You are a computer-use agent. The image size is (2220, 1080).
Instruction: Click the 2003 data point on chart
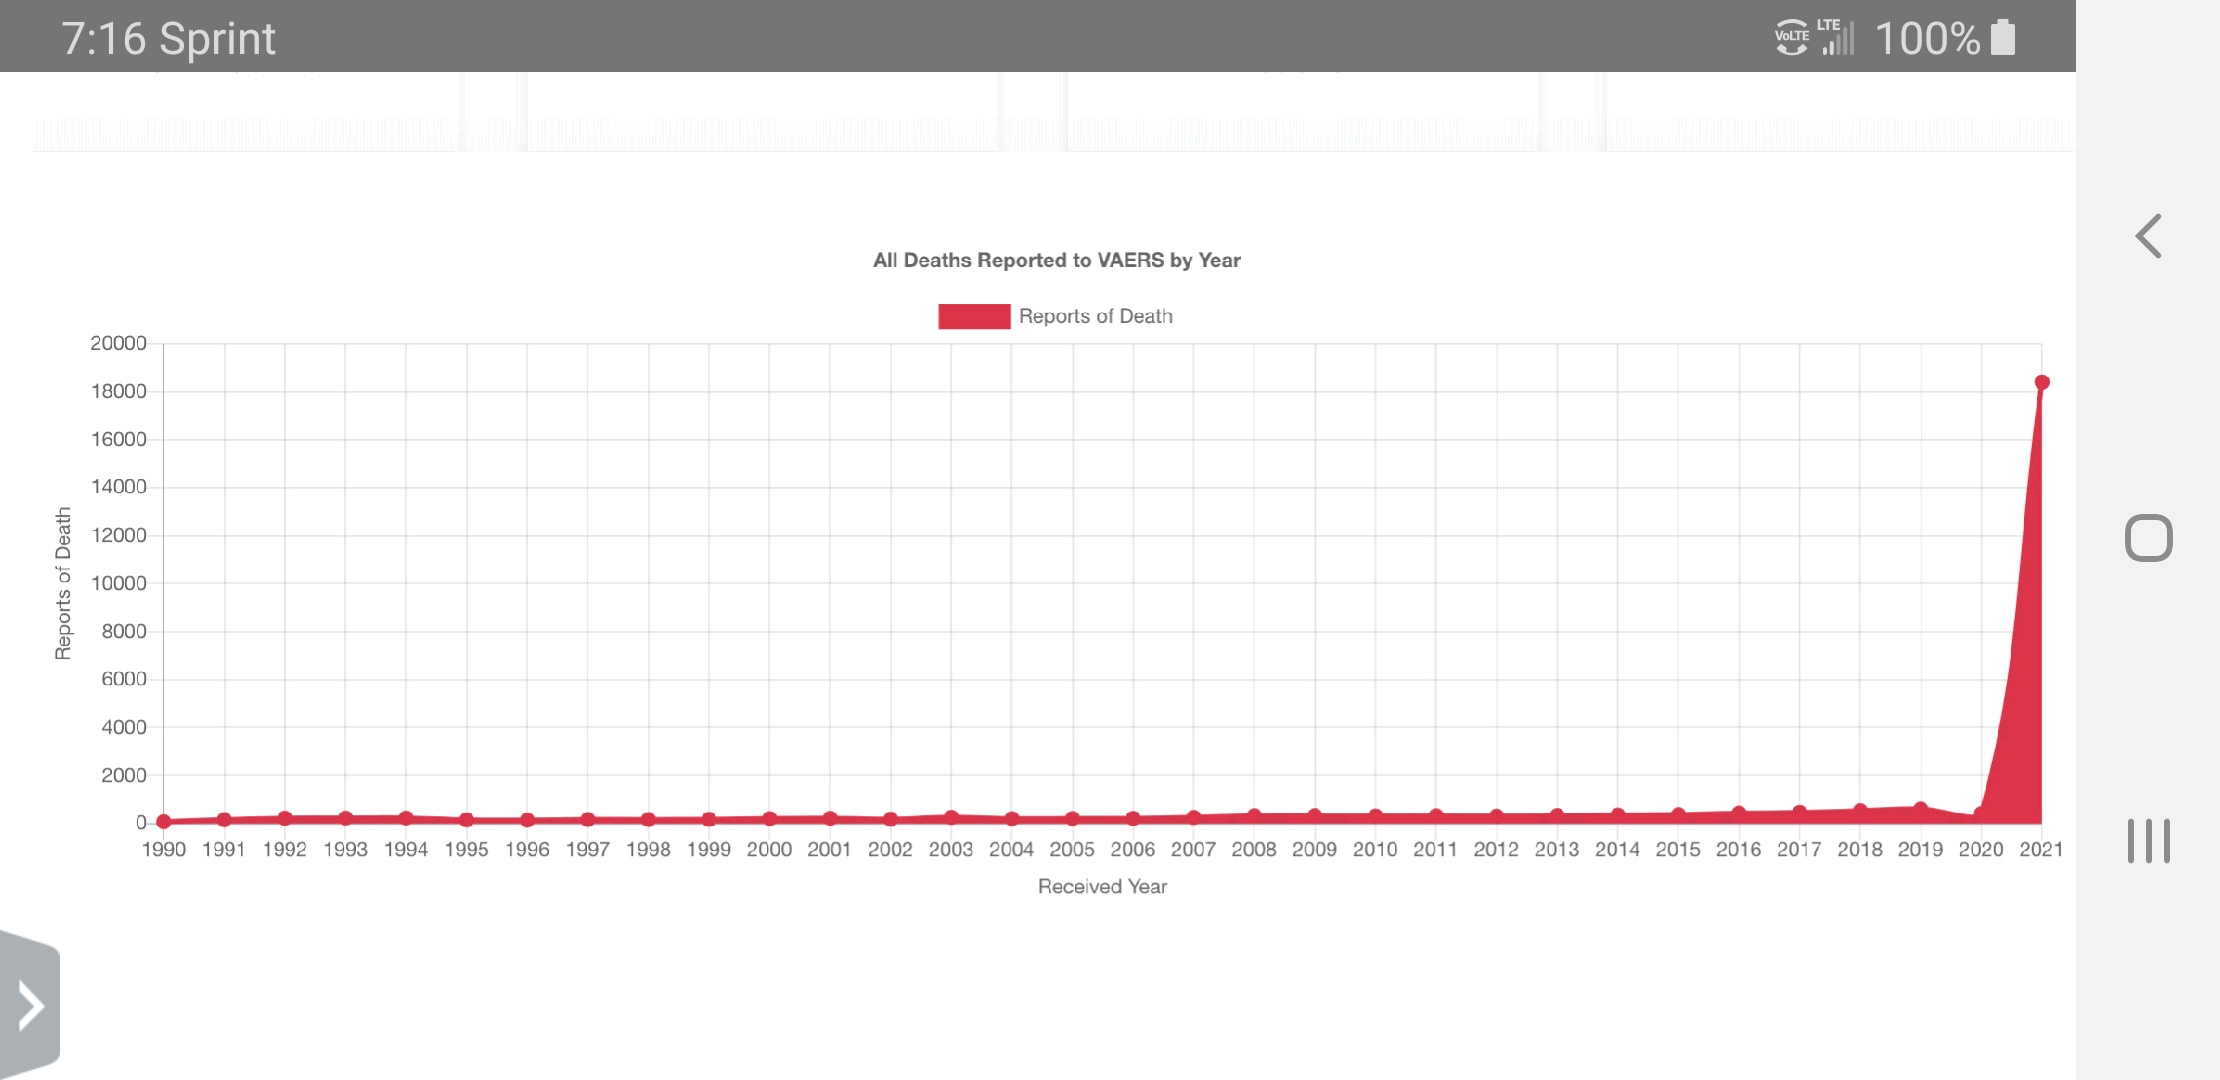pos(951,817)
